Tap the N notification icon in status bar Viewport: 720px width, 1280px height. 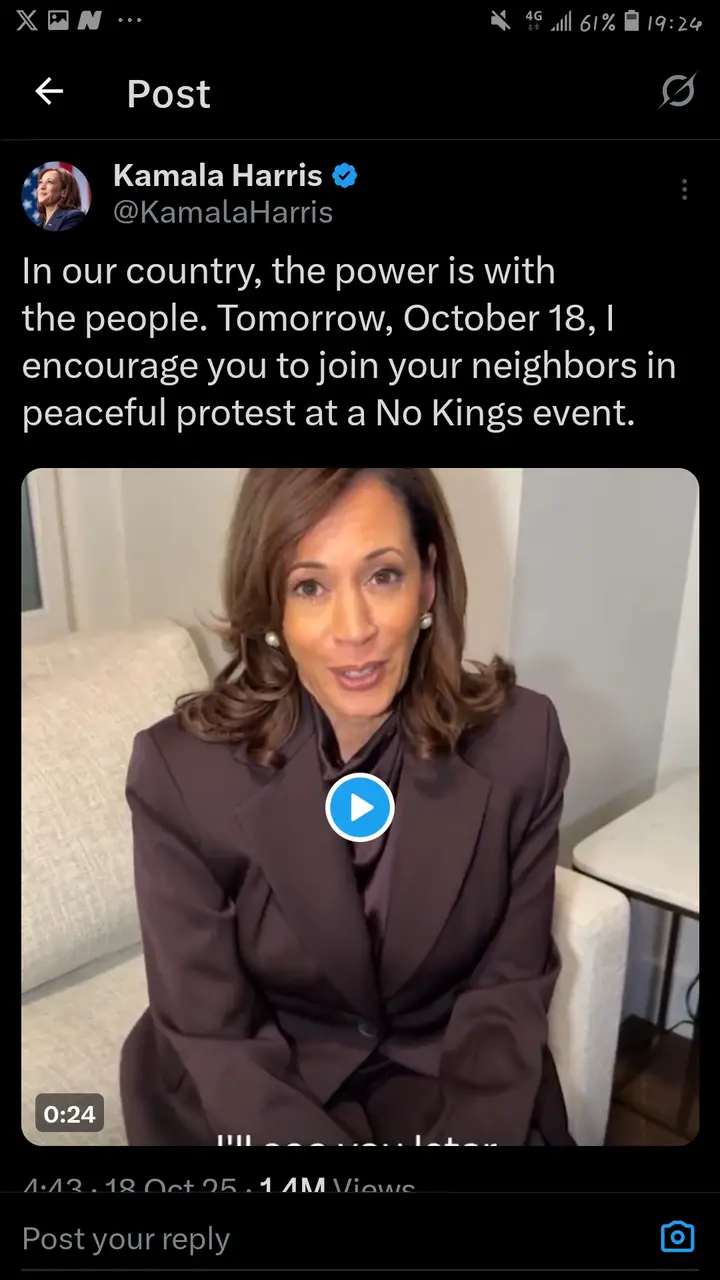tap(89, 22)
